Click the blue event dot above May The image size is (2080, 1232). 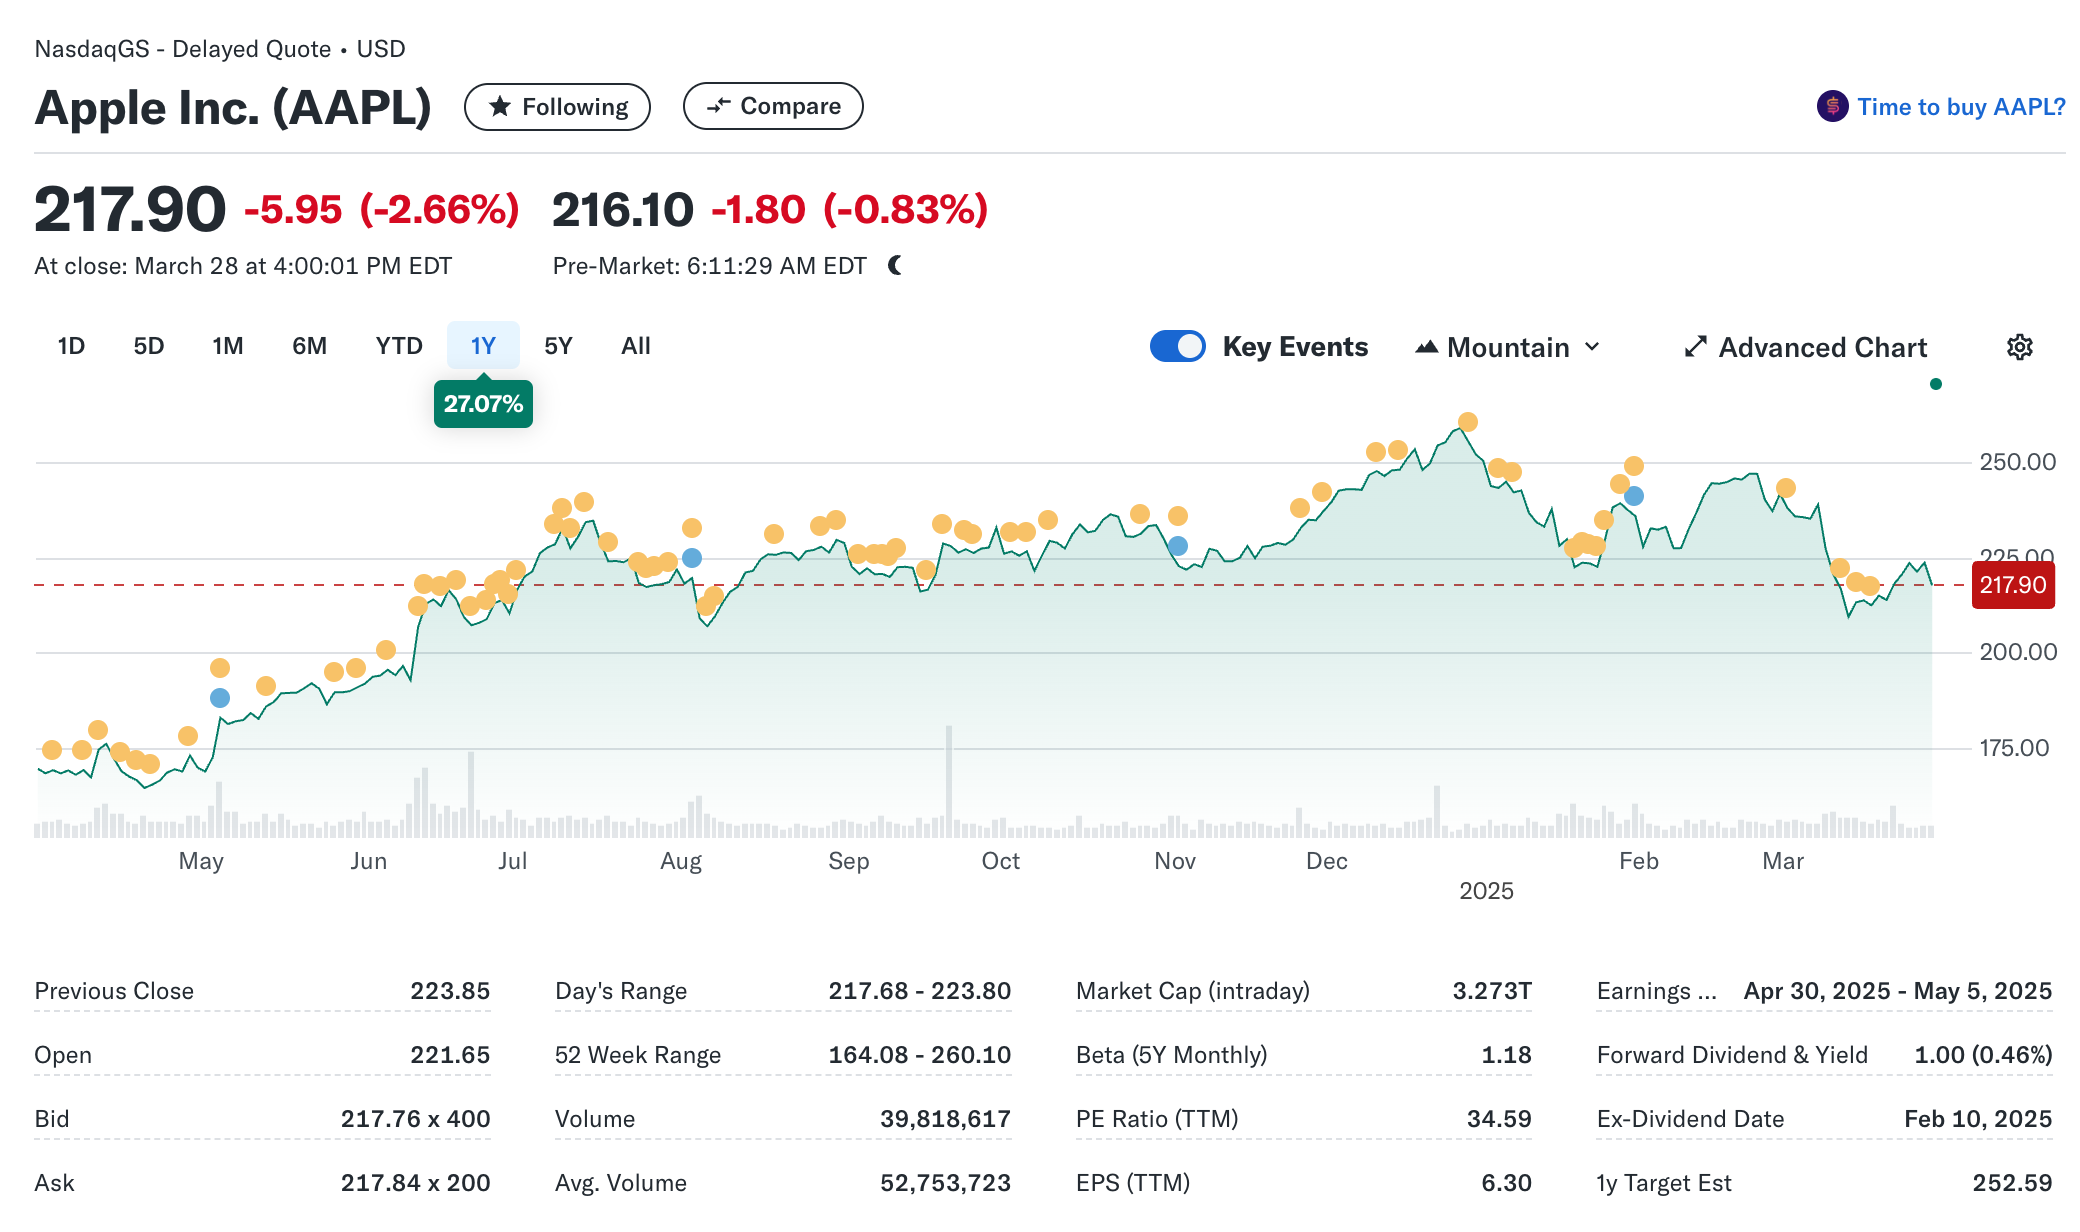220,698
